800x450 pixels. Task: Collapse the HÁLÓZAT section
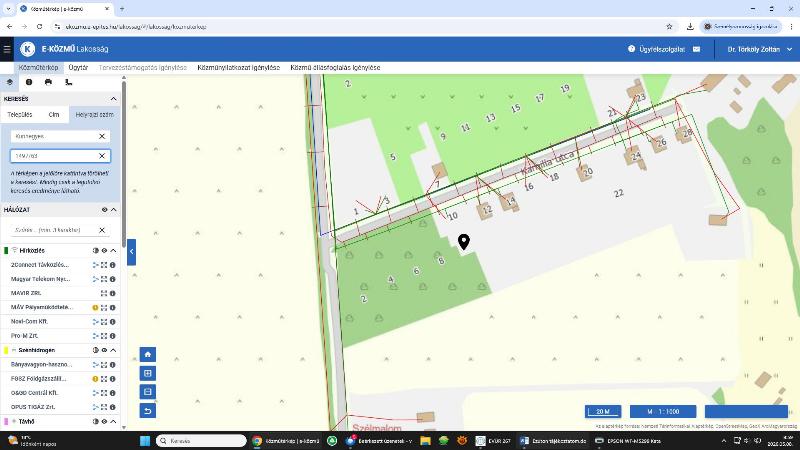(113, 210)
